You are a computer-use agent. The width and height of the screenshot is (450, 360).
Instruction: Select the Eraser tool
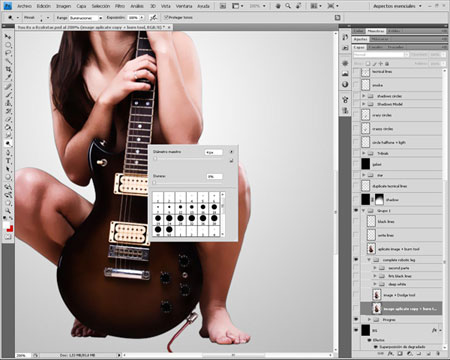pyautogui.click(x=8, y=119)
